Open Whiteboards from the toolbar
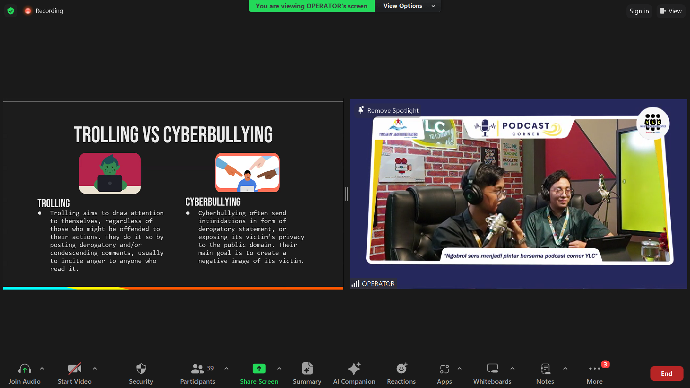The width and height of the screenshot is (690, 388). click(492, 369)
